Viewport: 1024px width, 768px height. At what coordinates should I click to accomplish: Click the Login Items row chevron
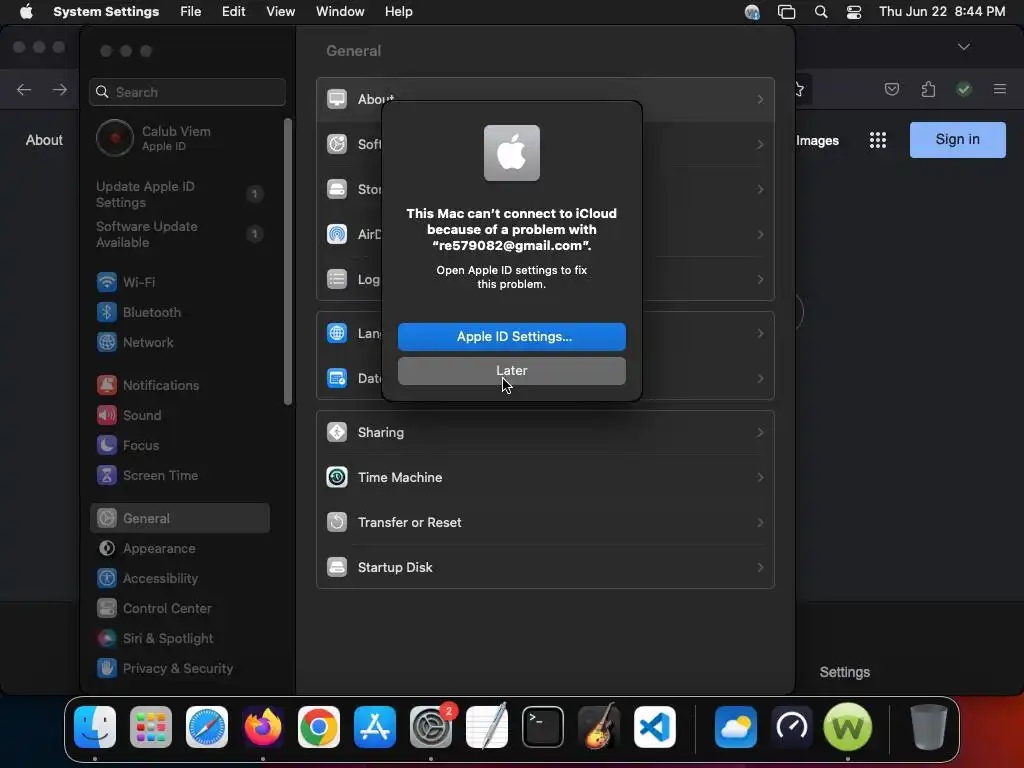click(x=760, y=280)
